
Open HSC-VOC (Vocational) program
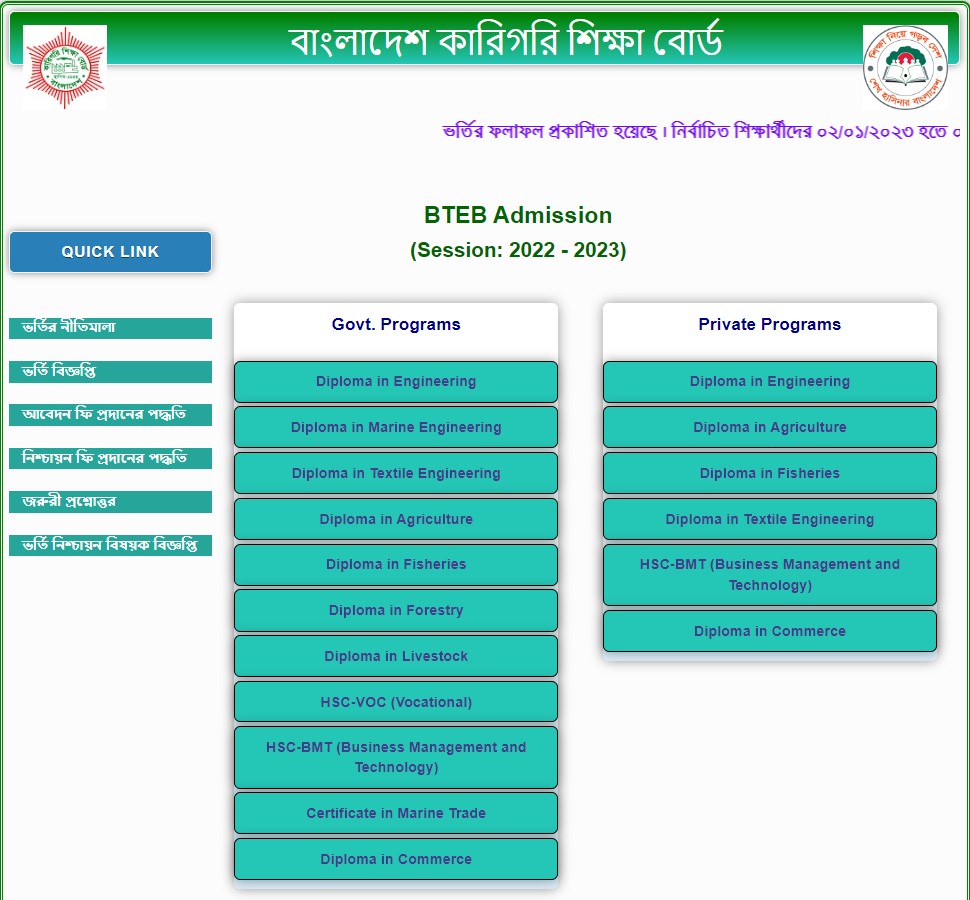pos(396,702)
